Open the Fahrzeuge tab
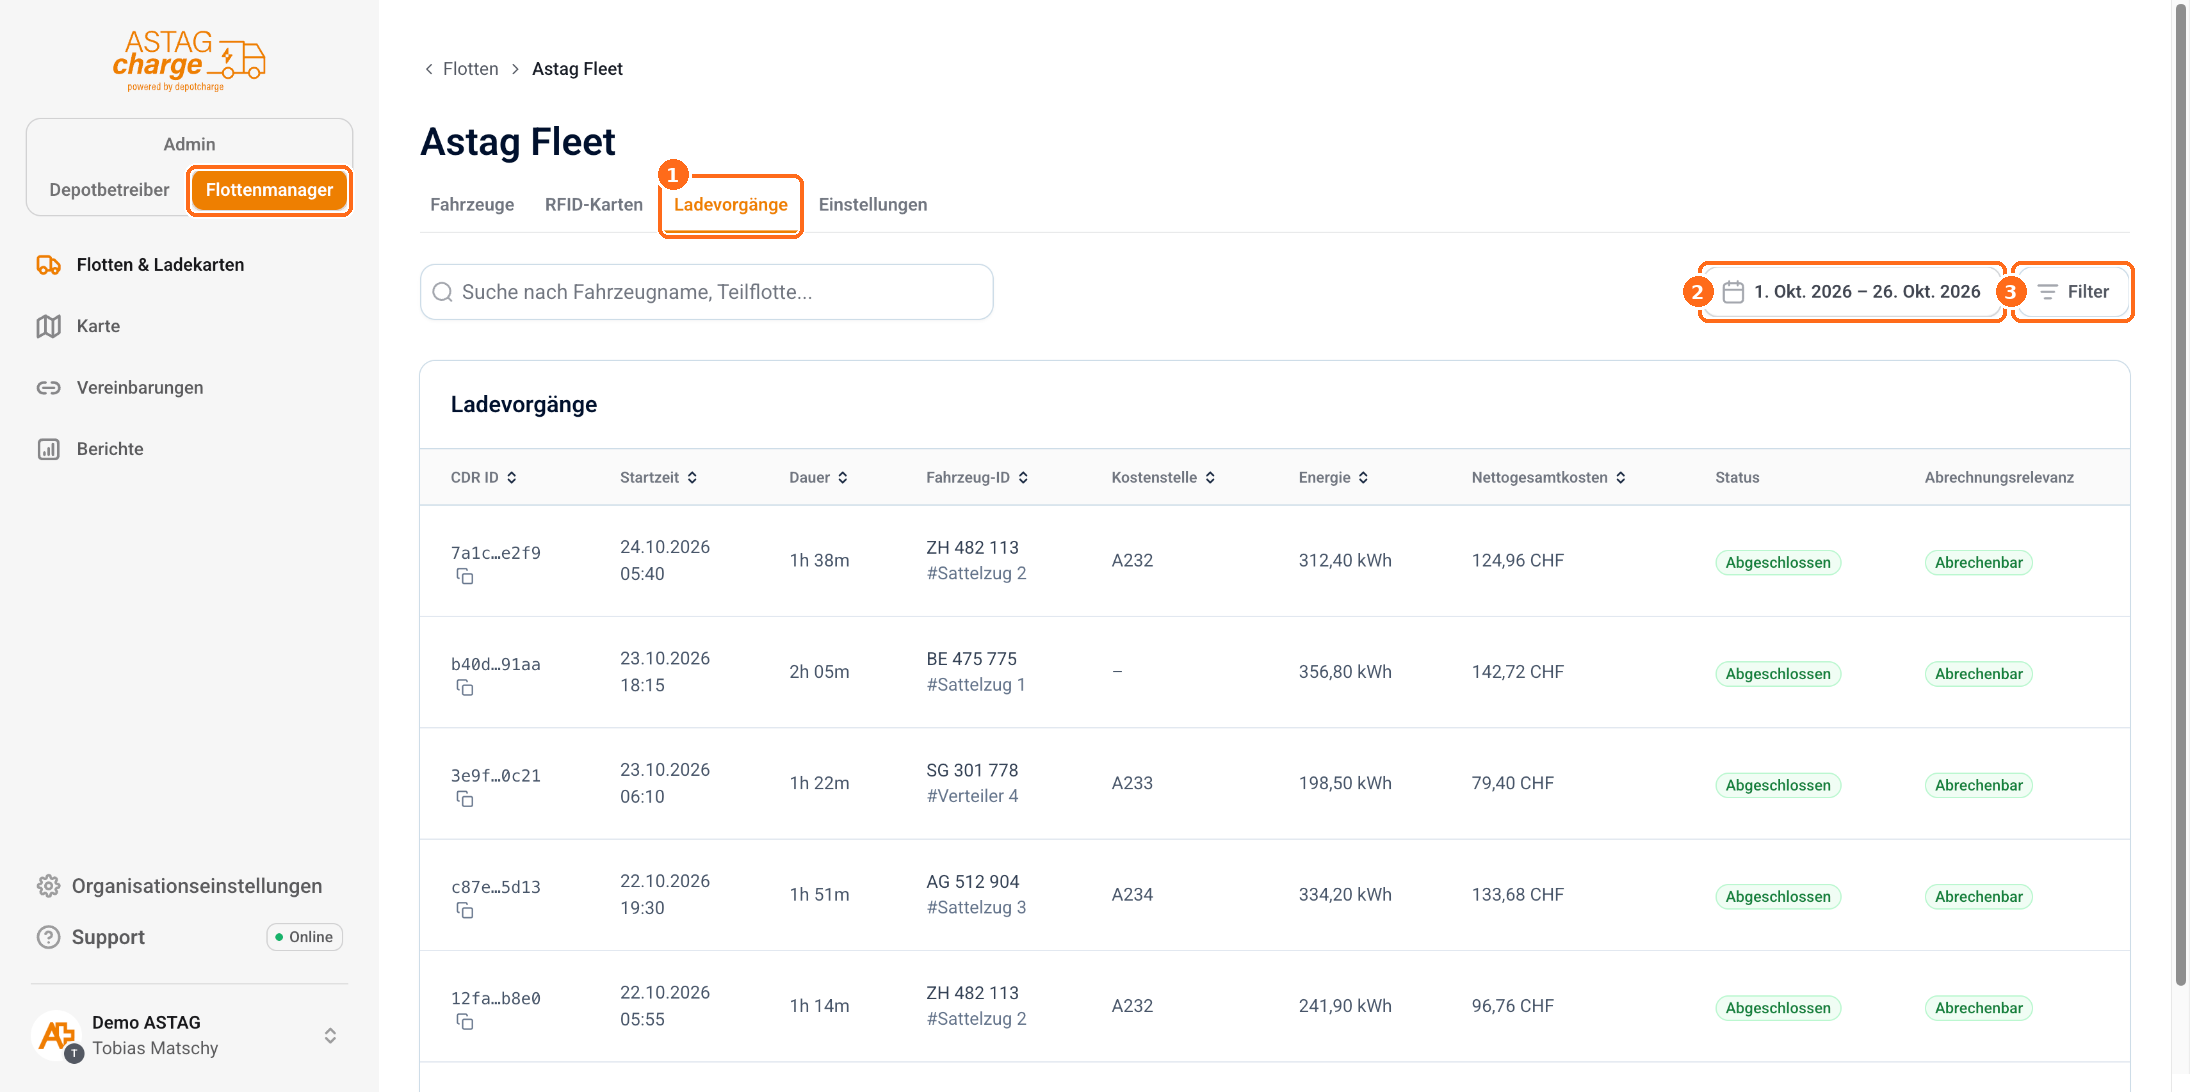The image size is (2190, 1092). pyautogui.click(x=472, y=205)
